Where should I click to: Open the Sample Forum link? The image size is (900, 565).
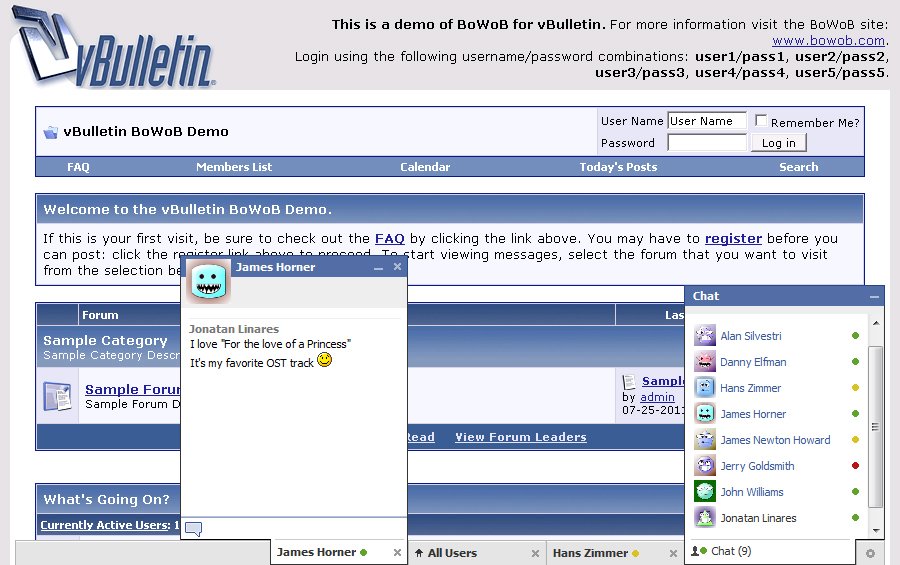pyautogui.click(x=133, y=389)
